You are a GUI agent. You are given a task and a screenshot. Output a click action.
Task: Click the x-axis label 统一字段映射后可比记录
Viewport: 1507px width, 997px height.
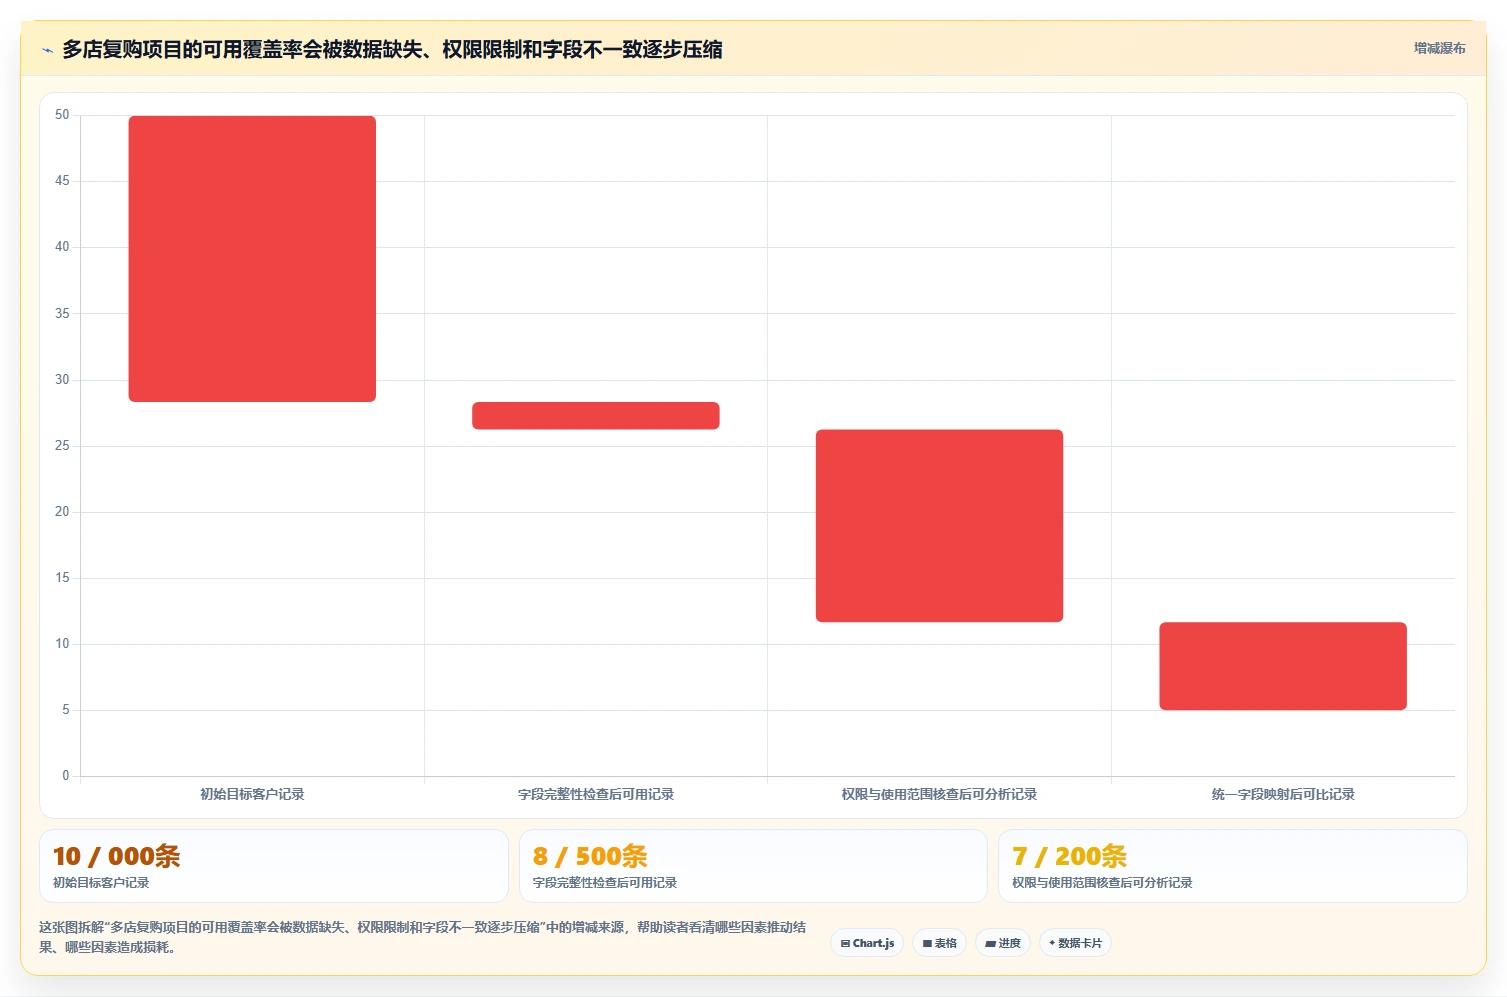pyautogui.click(x=1283, y=794)
